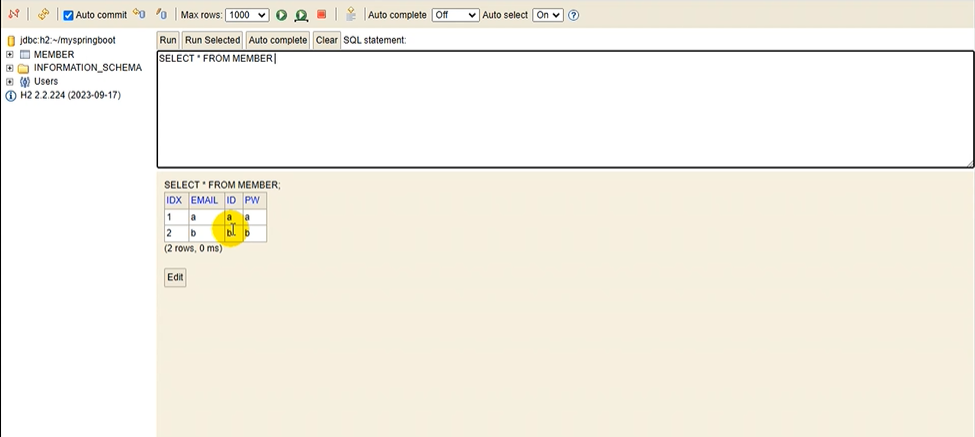975x437 pixels.
Task: Click the H2 2.2.224 version text
Action: point(70,95)
